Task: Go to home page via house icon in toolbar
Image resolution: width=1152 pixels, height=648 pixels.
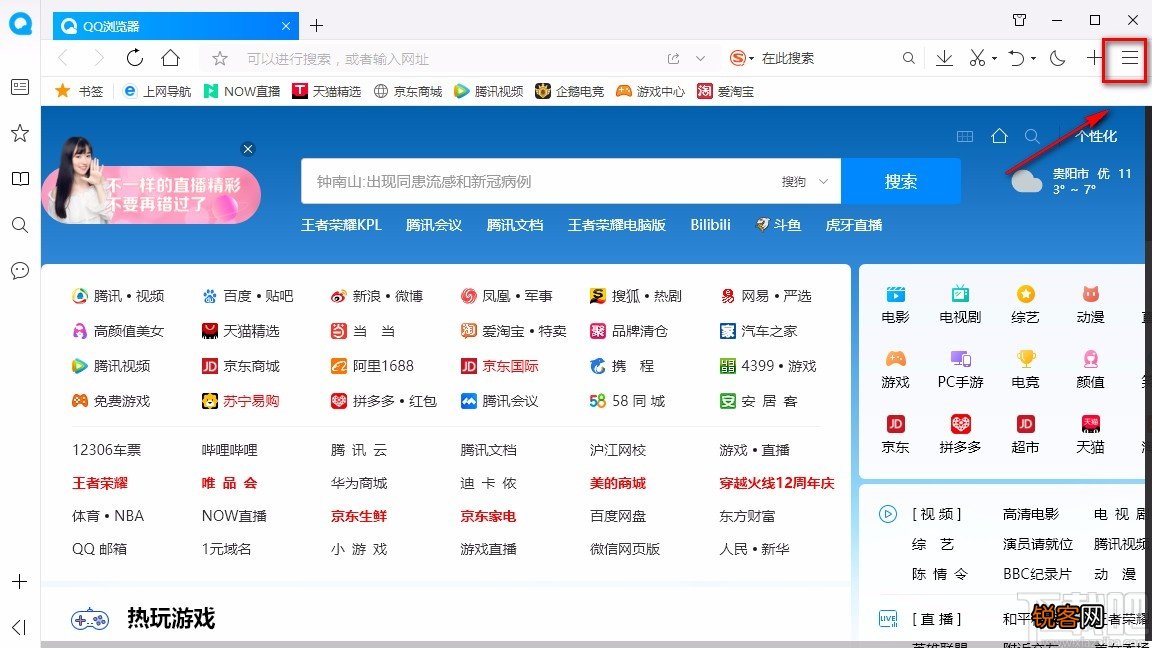Action: click(170, 58)
